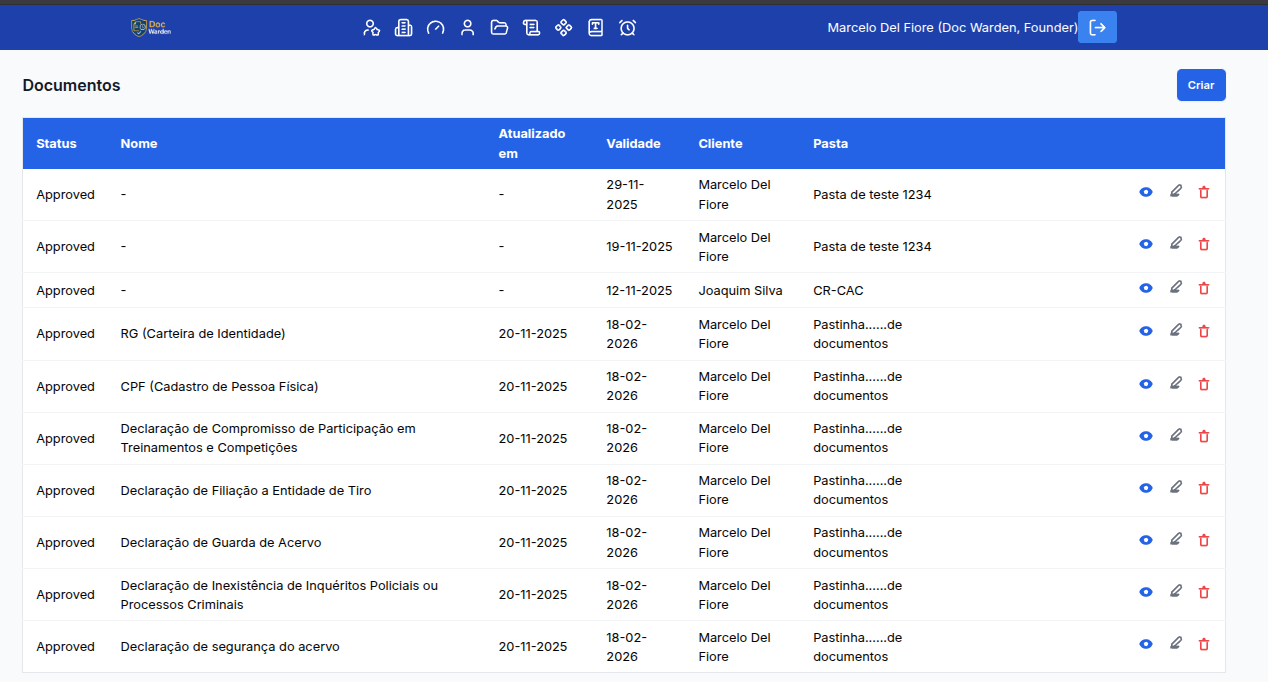Open the diamond-pattern apps icon in the navbar

click(564, 27)
